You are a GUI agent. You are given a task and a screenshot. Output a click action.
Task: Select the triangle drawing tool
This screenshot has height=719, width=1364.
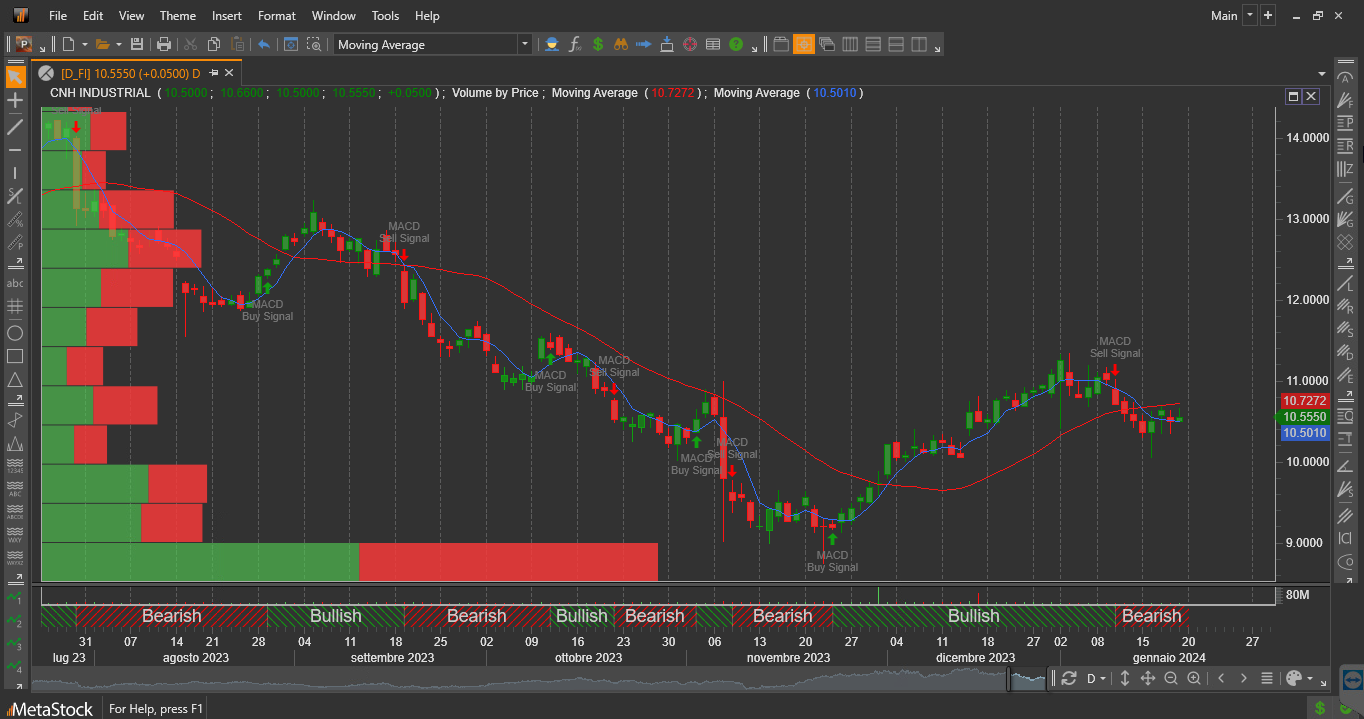tap(15, 380)
